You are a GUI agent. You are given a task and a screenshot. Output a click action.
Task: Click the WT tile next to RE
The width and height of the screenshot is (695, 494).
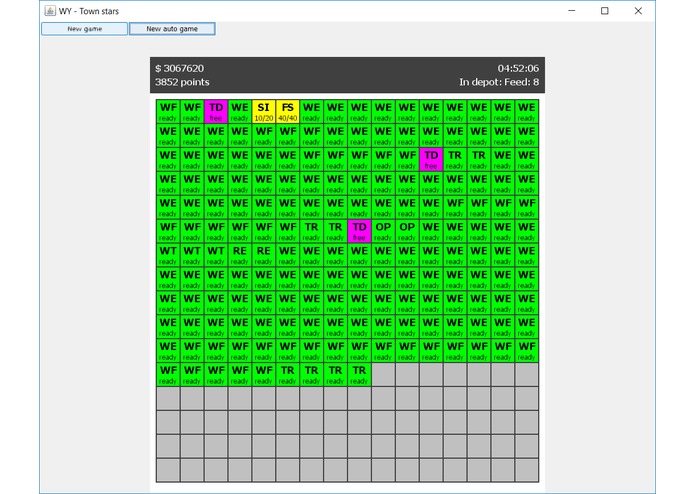coord(216,255)
